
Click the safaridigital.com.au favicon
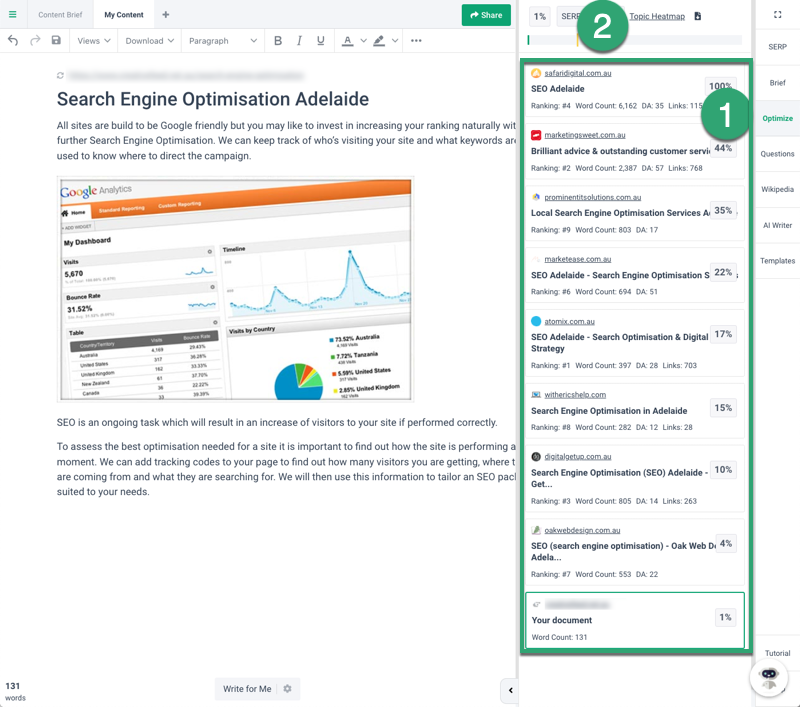536,73
